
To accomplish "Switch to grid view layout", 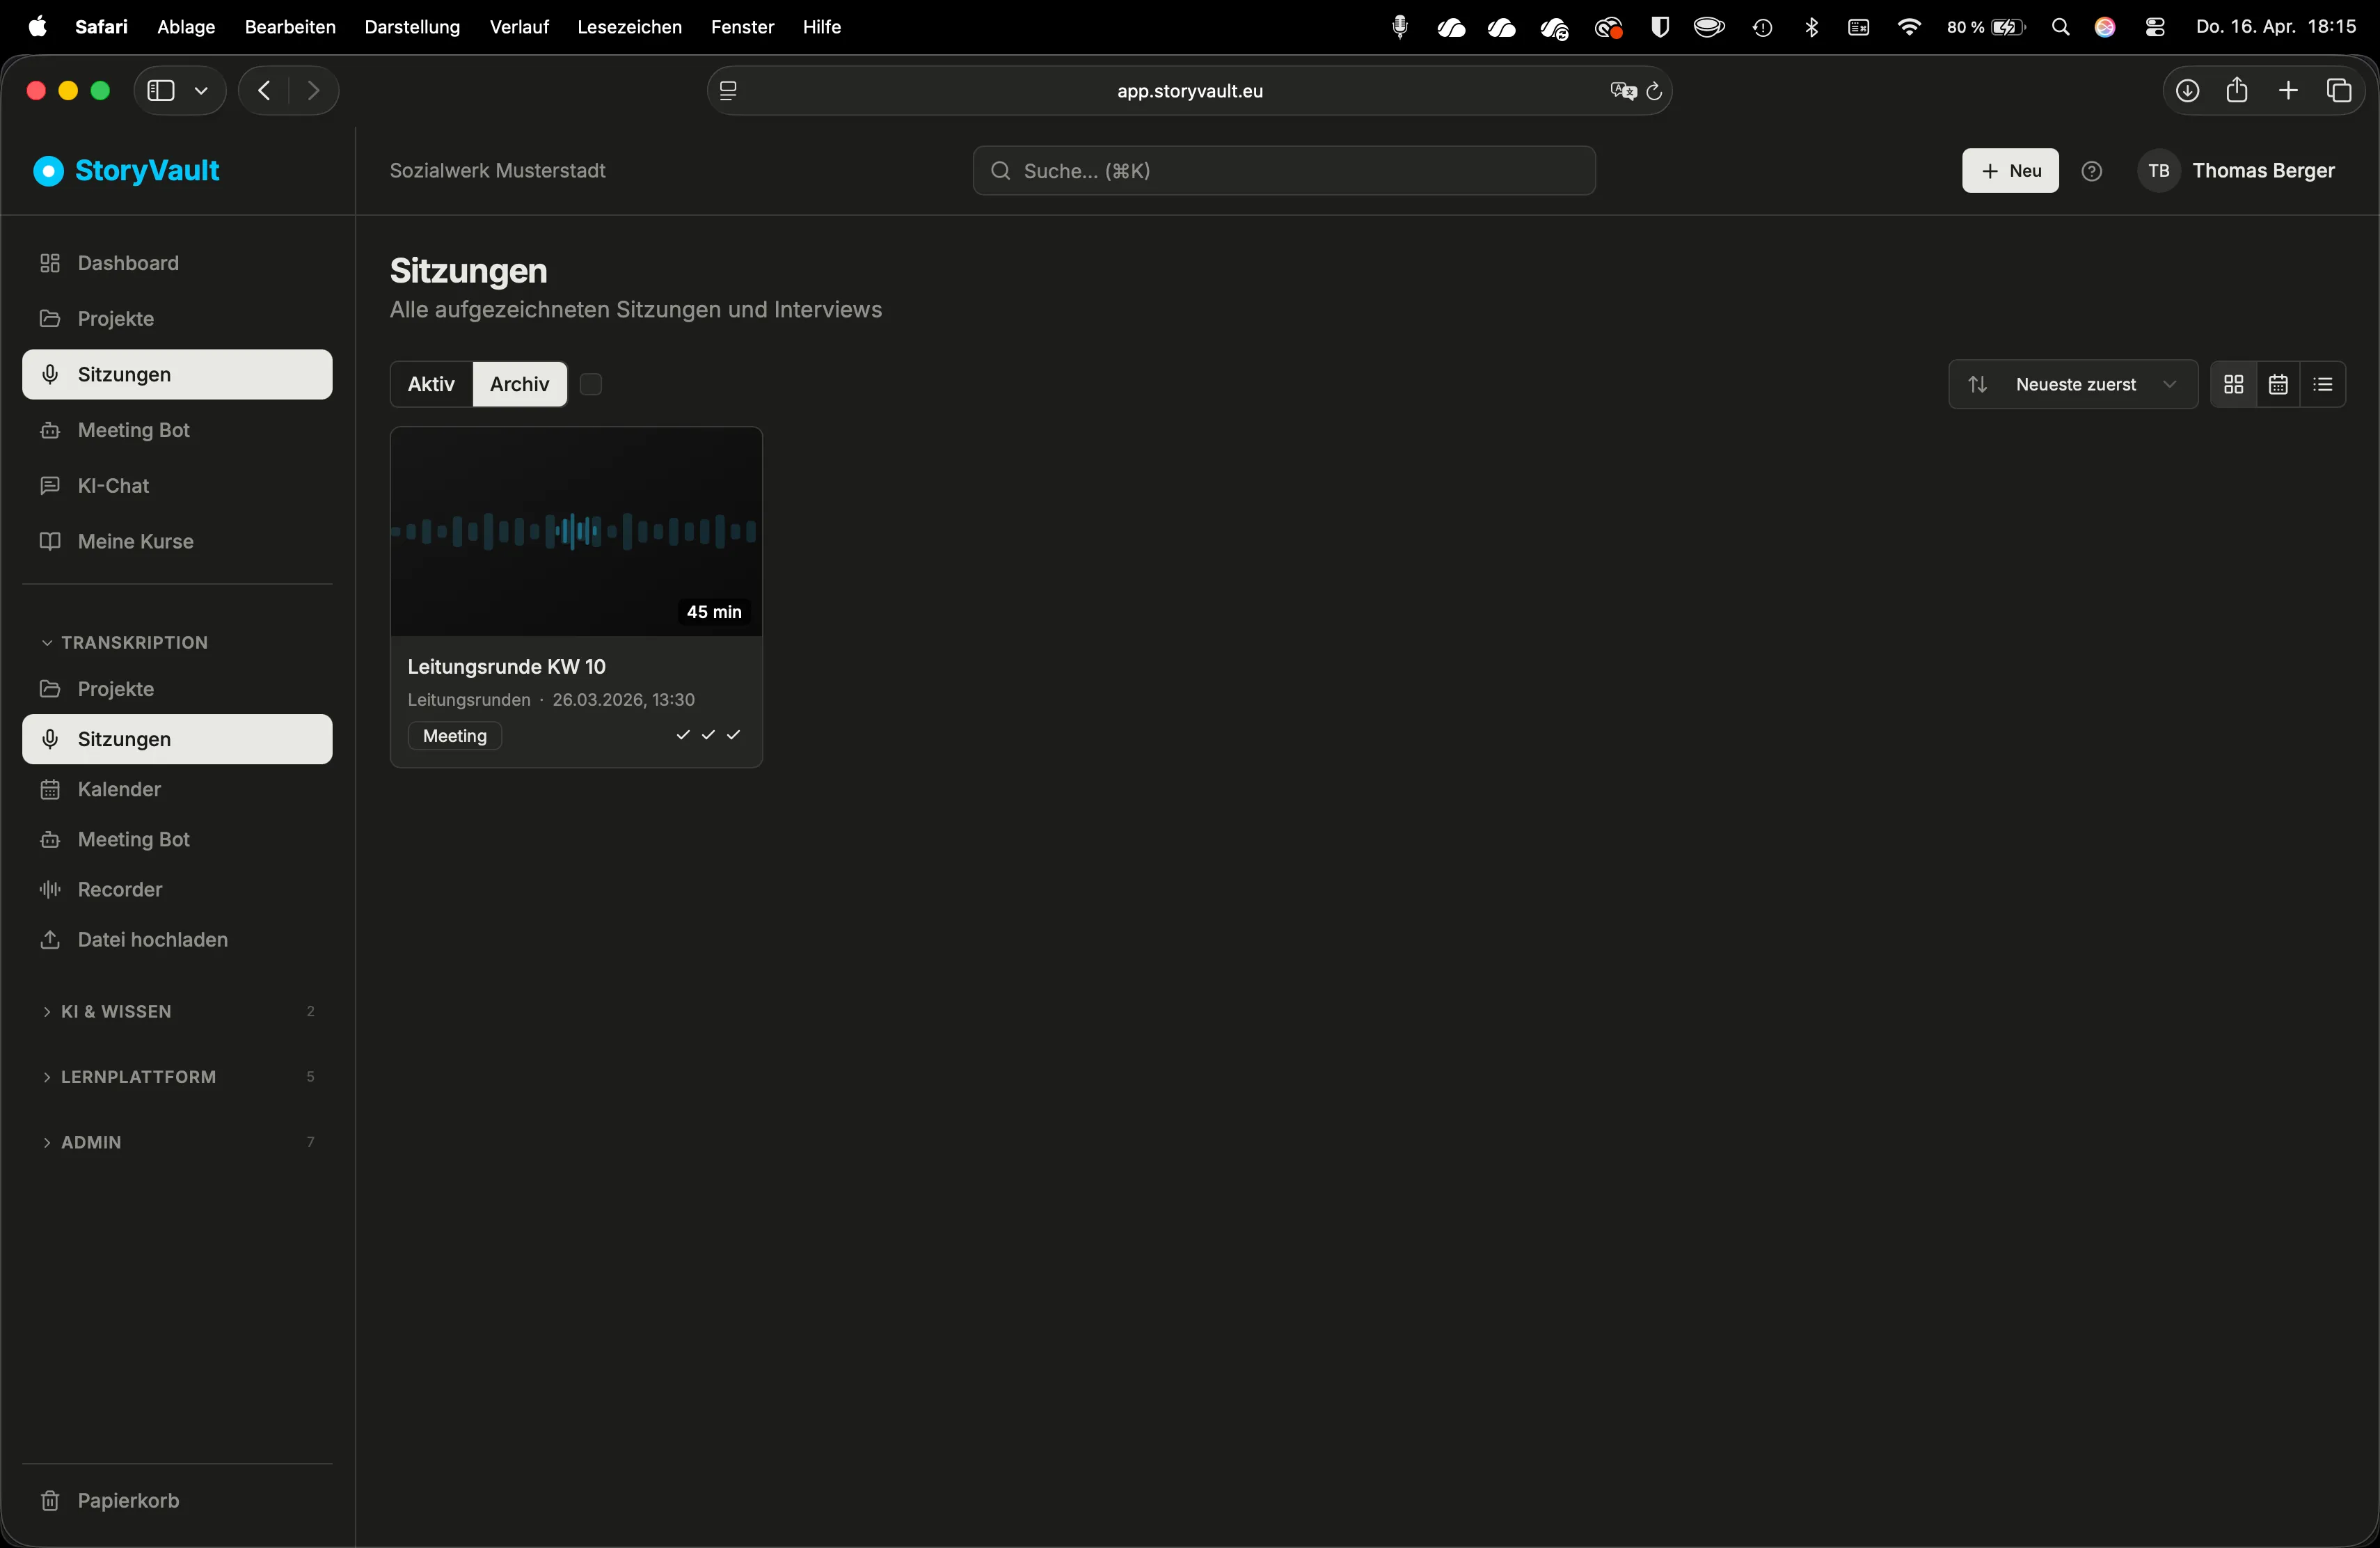I will [2233, 384].
